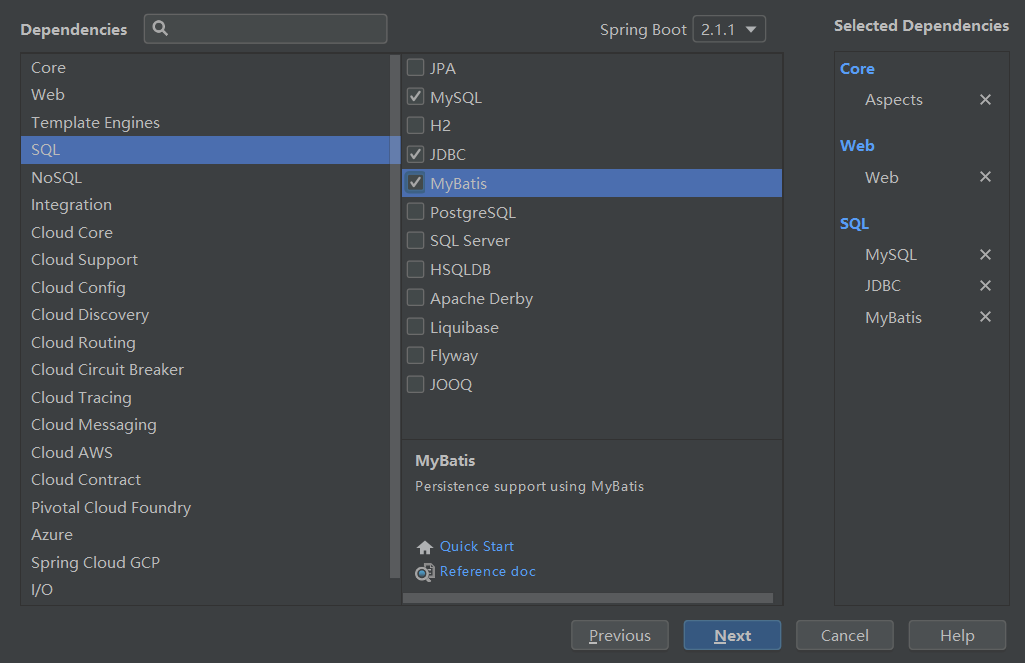Viewport: 1025px width, 663px height.
Task: Check the H2 database option
Action: coord(415,125)
